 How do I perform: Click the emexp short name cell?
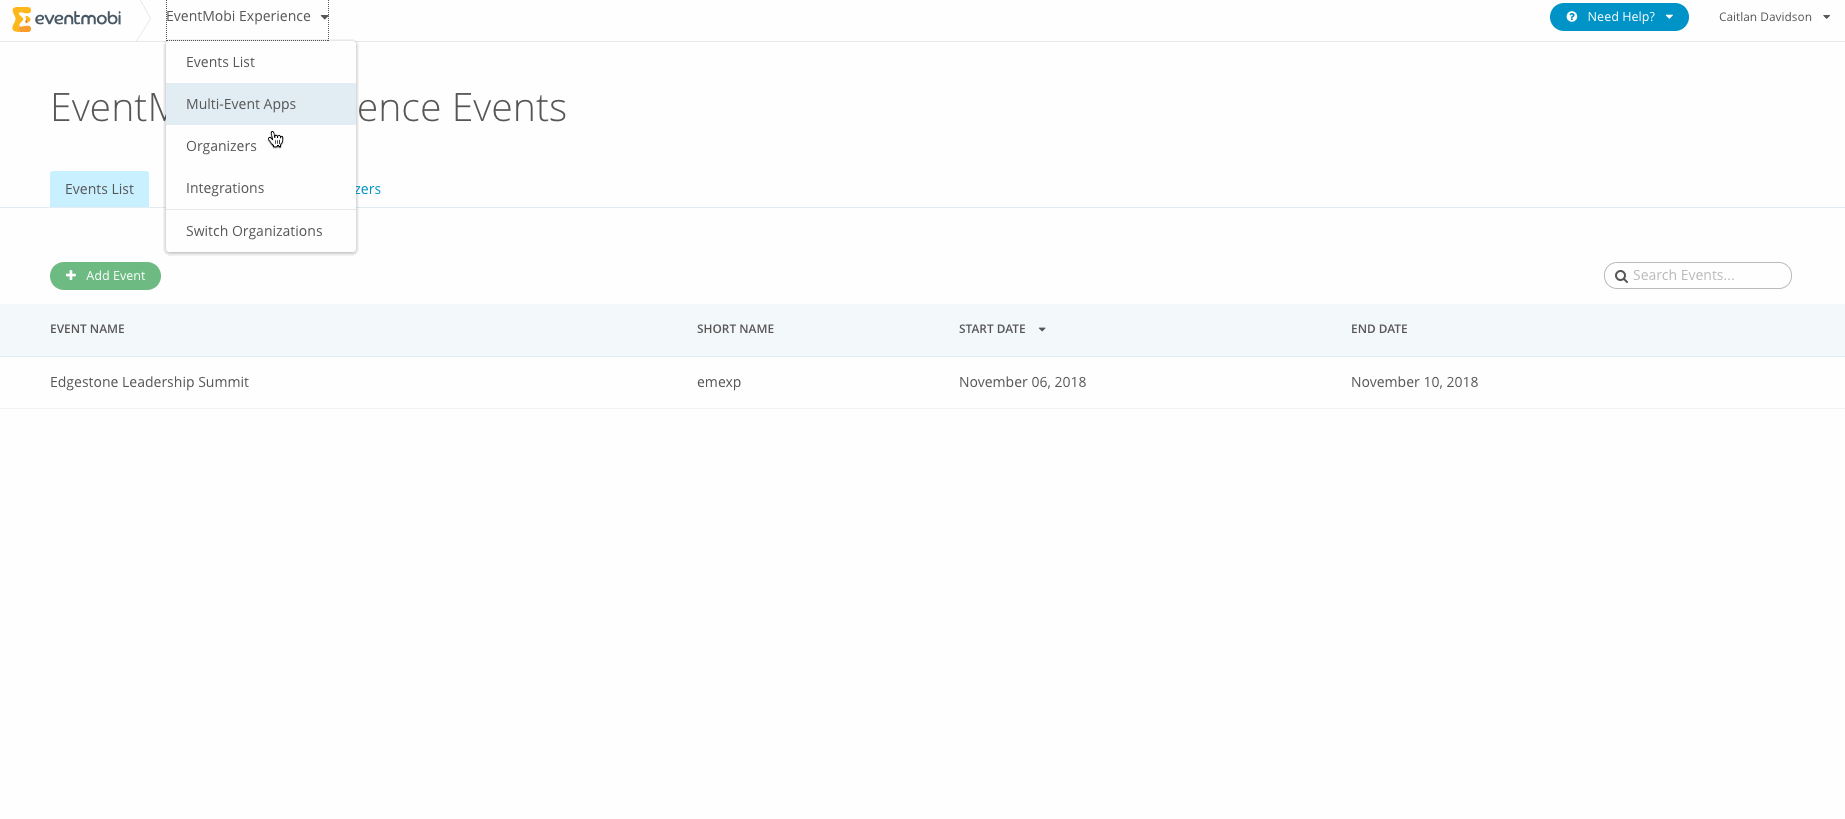719,382
